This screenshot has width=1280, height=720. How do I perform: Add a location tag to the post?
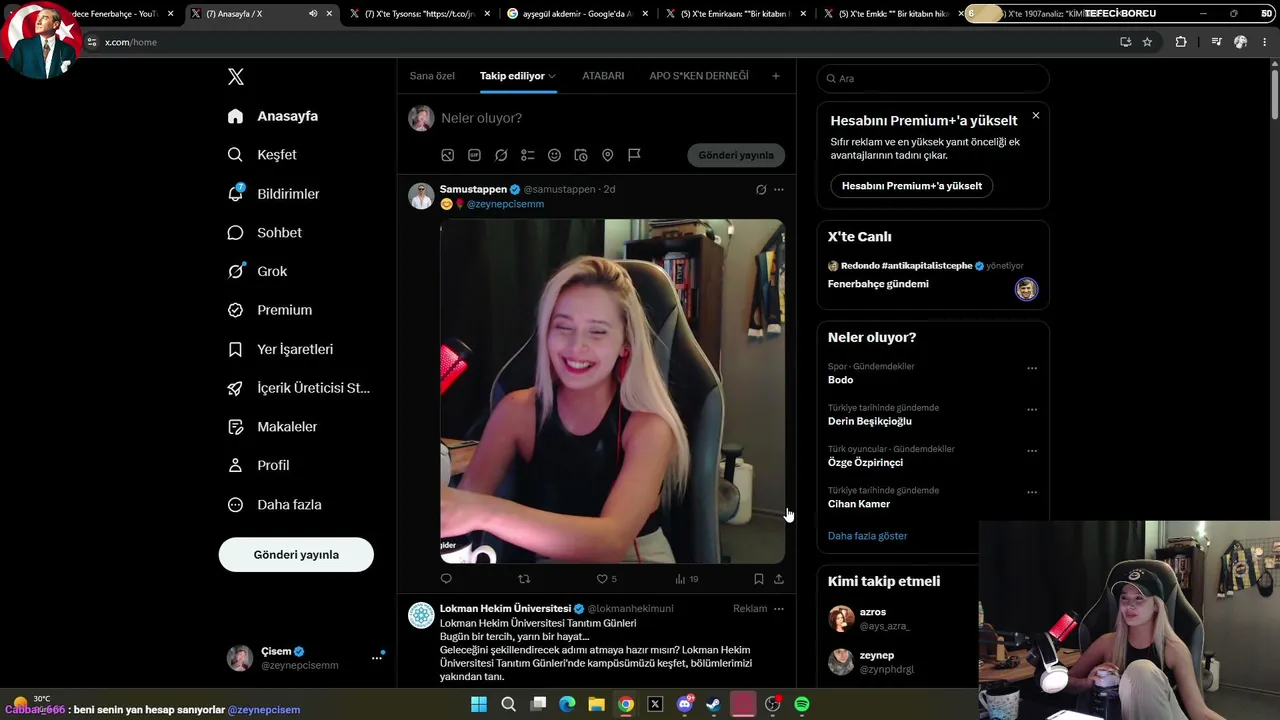(607, 155)
